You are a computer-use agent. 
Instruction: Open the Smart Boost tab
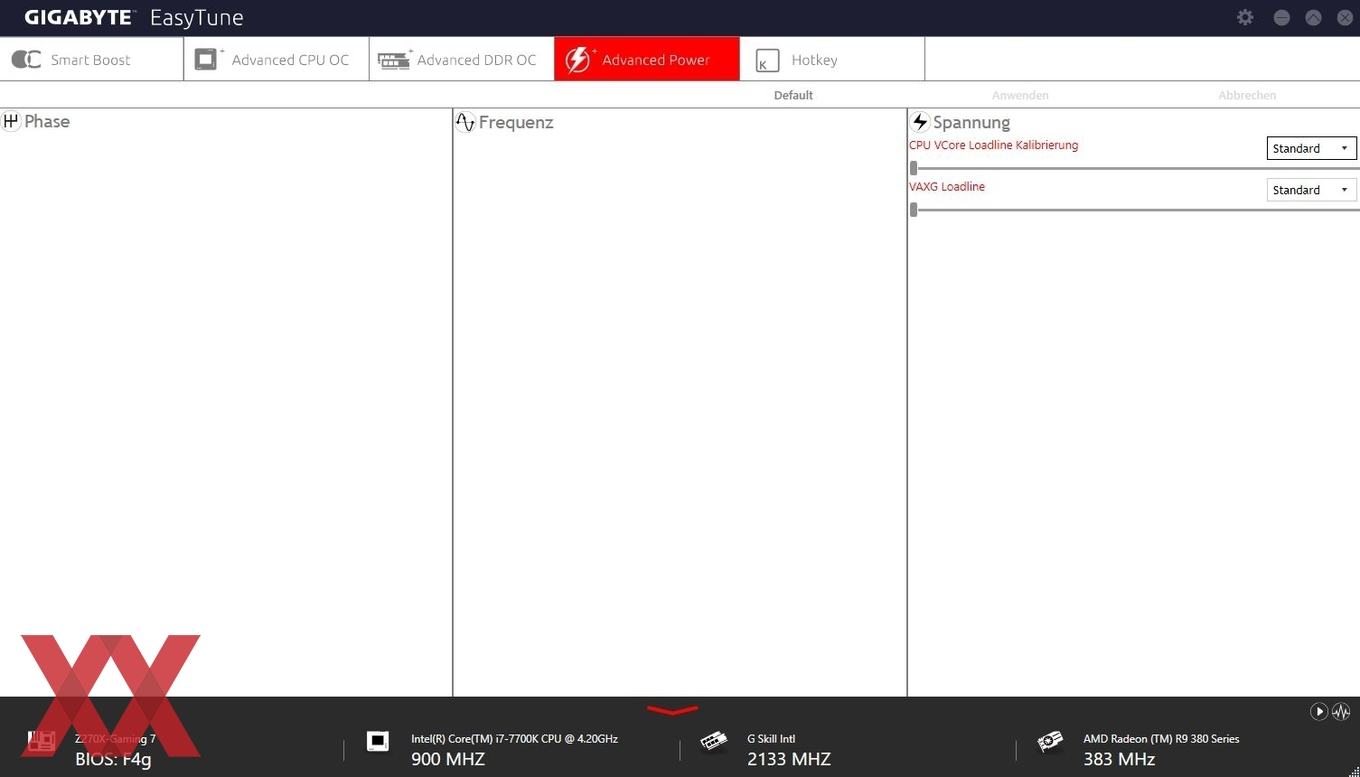92,59
